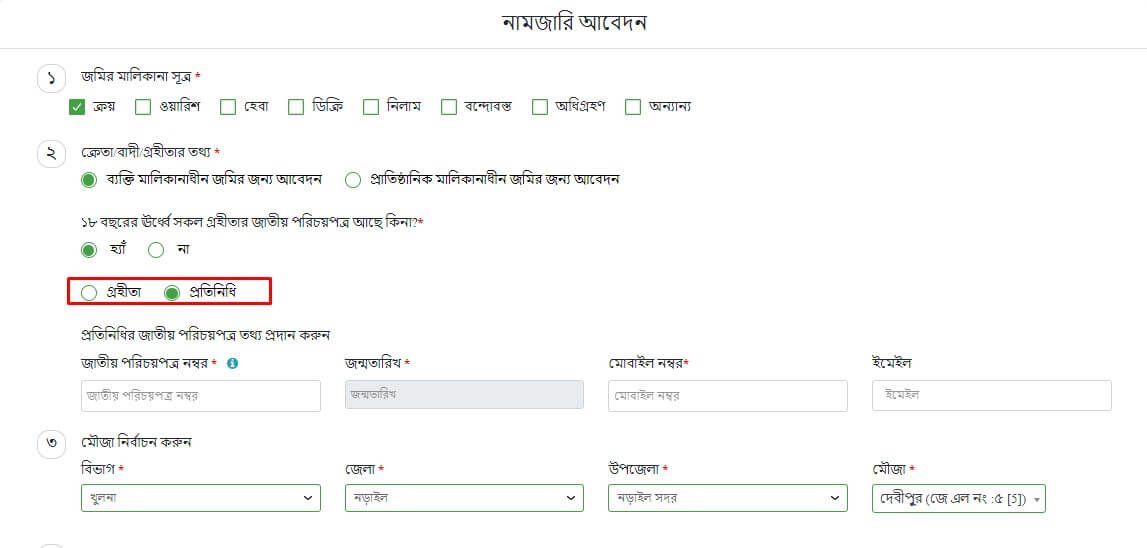The height and width of the screenshot is (548, 1147).
Task: Uncheck the ক্রয় checkbox
Action: 77,107
